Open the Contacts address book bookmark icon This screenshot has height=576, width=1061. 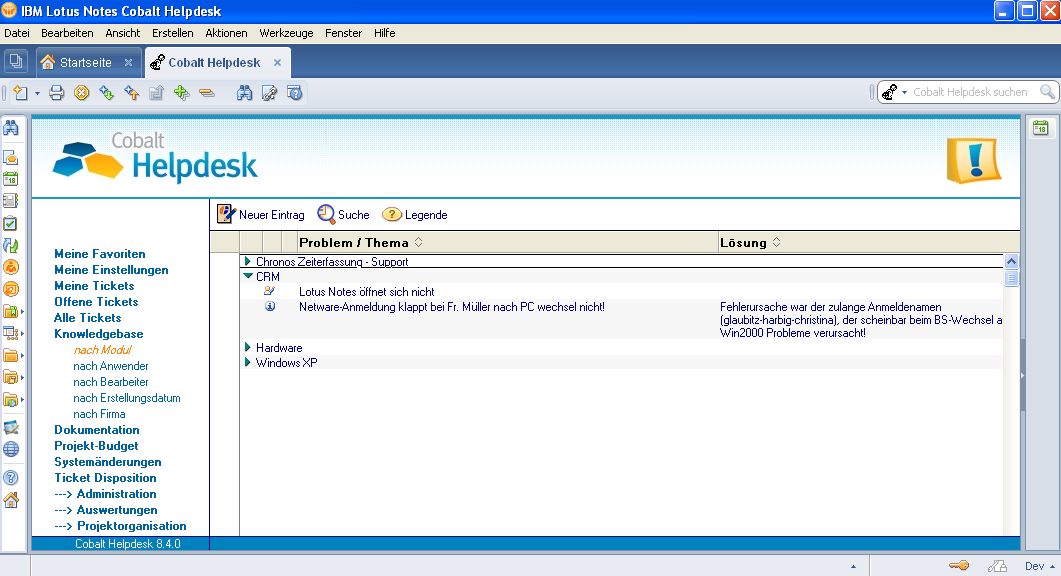[11, 200]
